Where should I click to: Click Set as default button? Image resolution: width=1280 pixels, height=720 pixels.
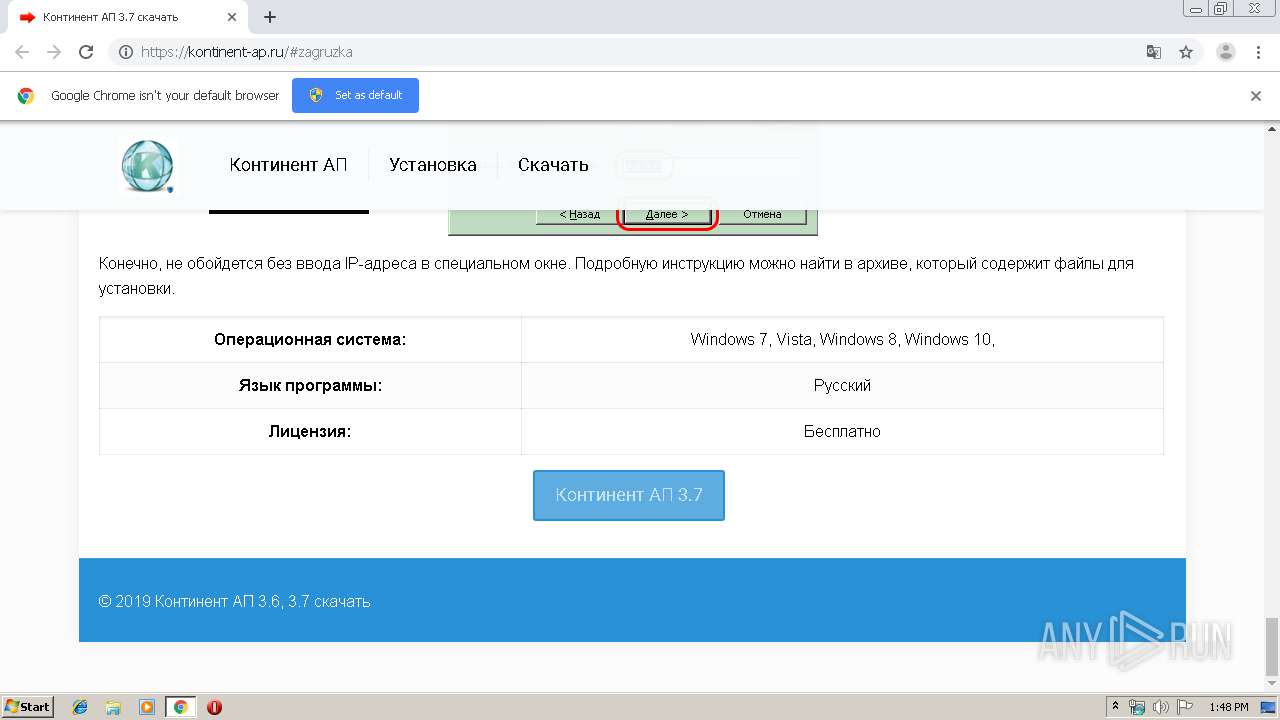click(355, 95)
